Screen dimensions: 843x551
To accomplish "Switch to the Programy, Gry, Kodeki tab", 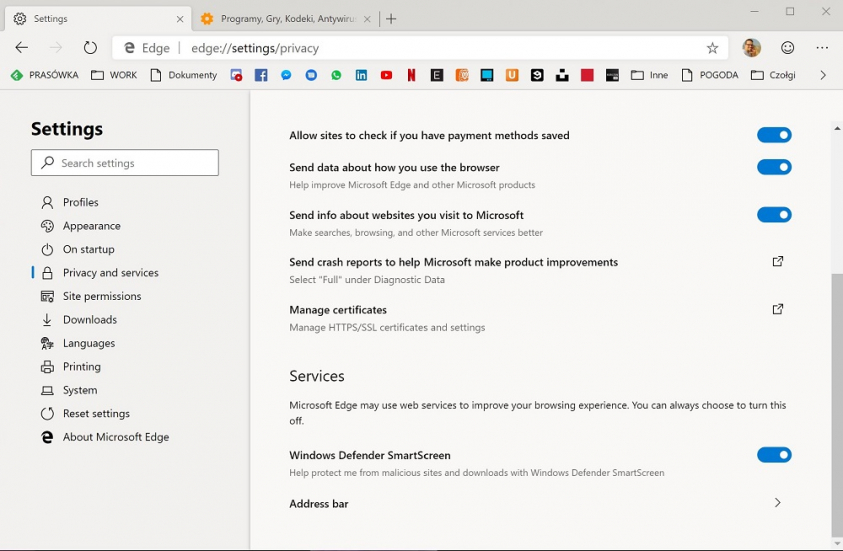I will [x=280, y=19].
